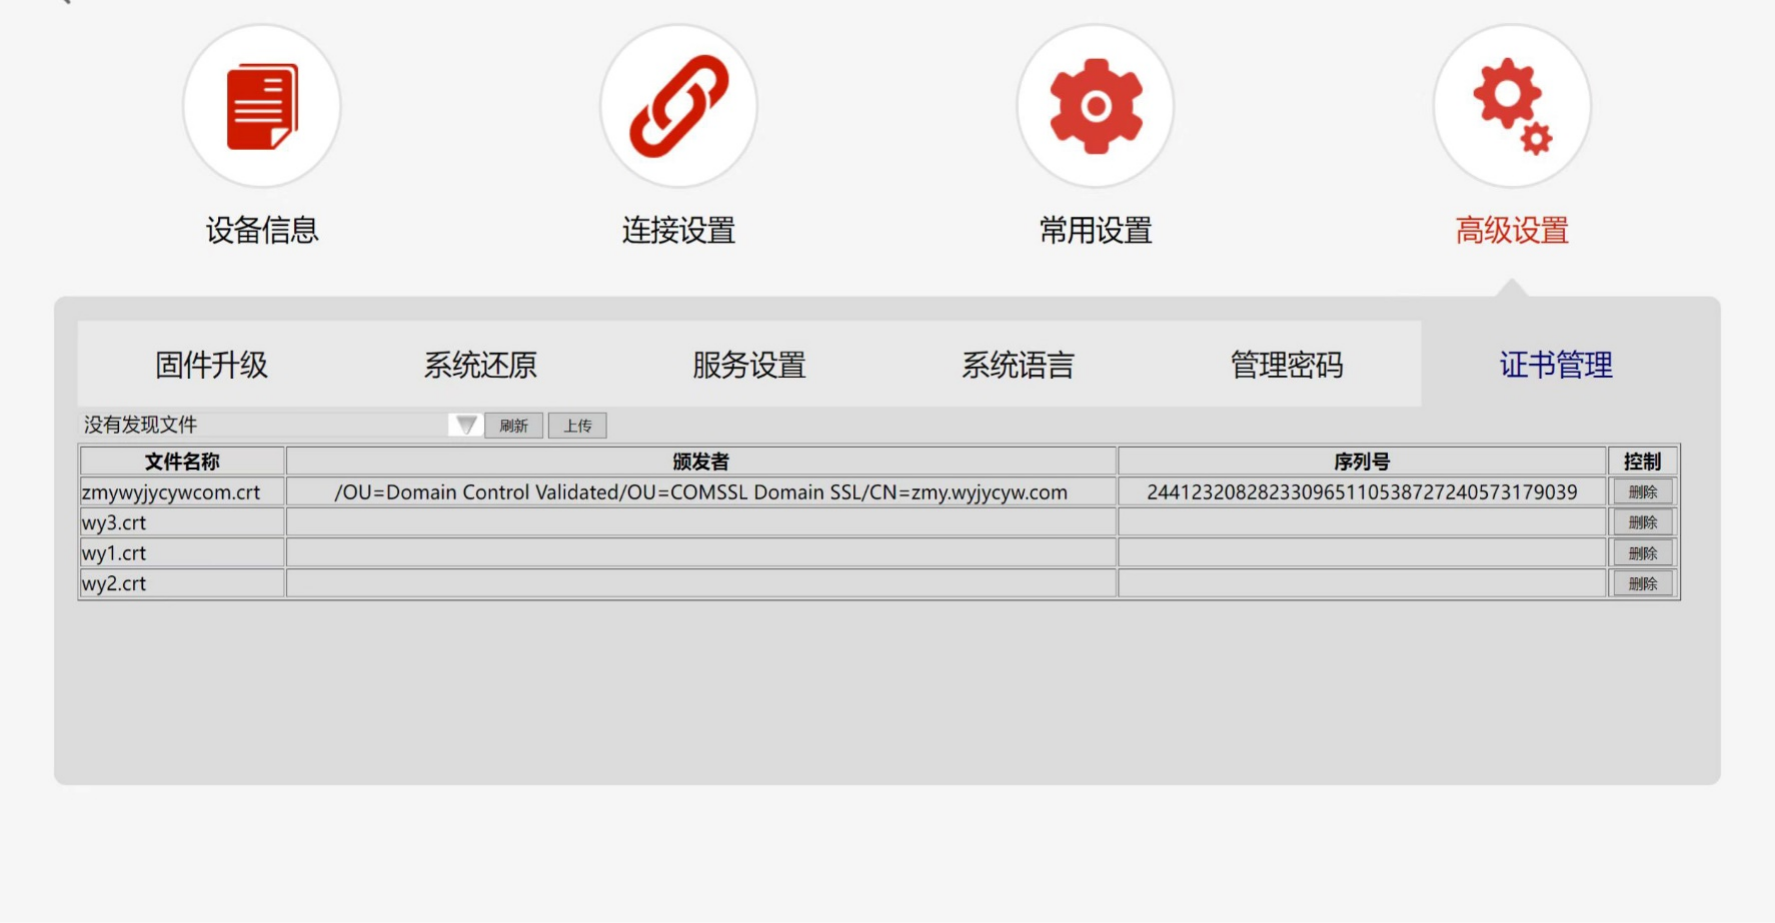
Task: Remove the wy1.crt certificate
Action: (x=1642, y=553)
